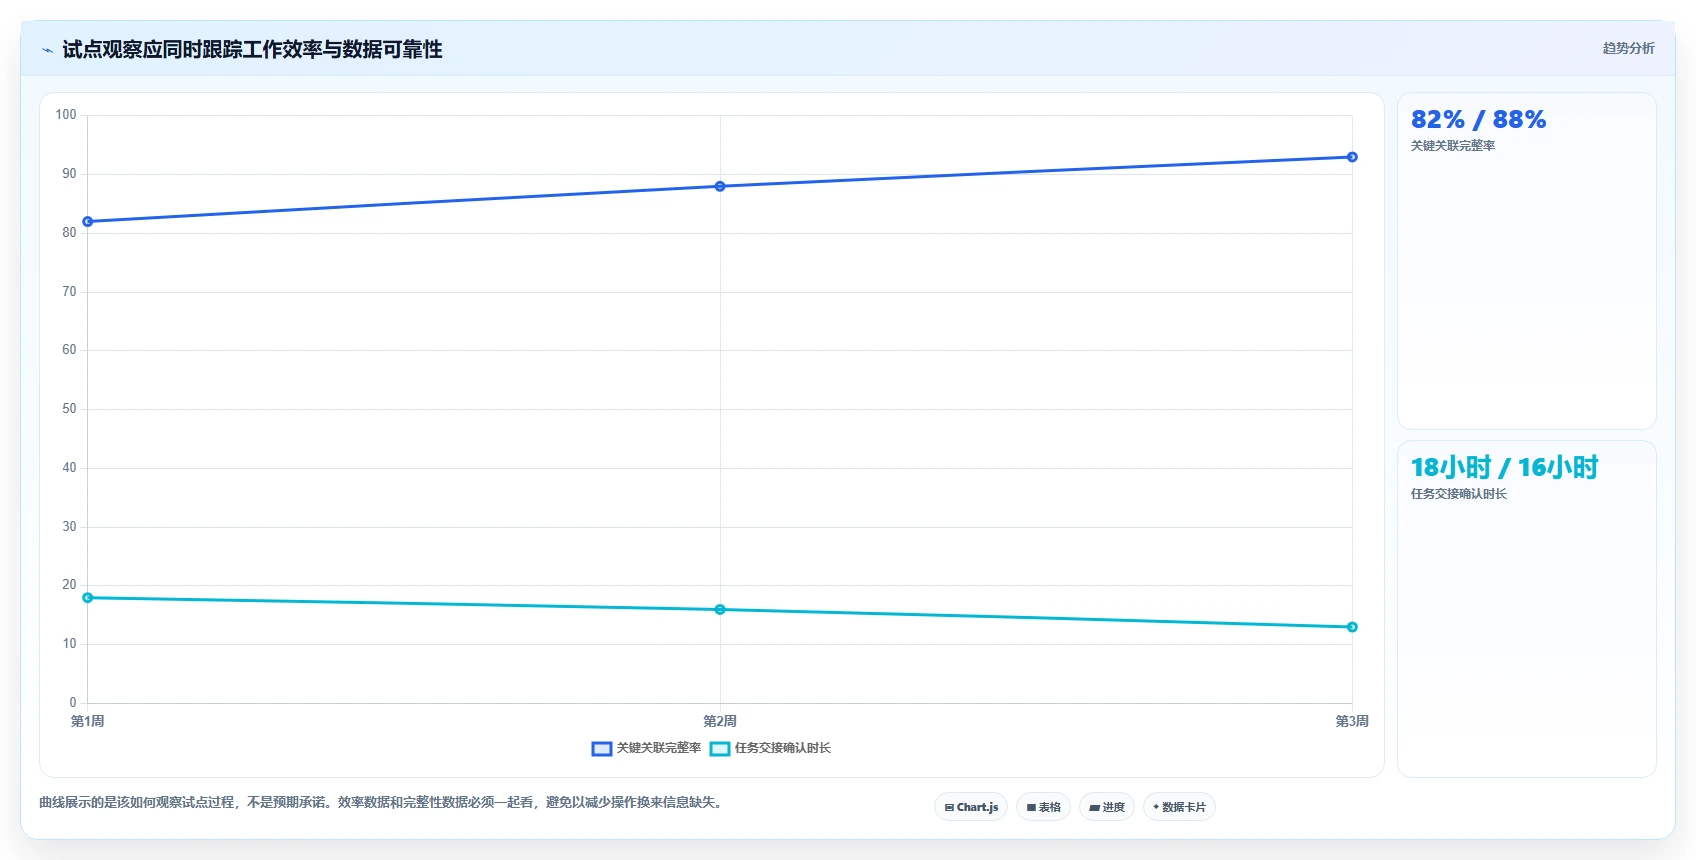1696x860 pixels.
Task: Click the cyan legend swatch for 任务交接确认时长
Action: point(720,748)
